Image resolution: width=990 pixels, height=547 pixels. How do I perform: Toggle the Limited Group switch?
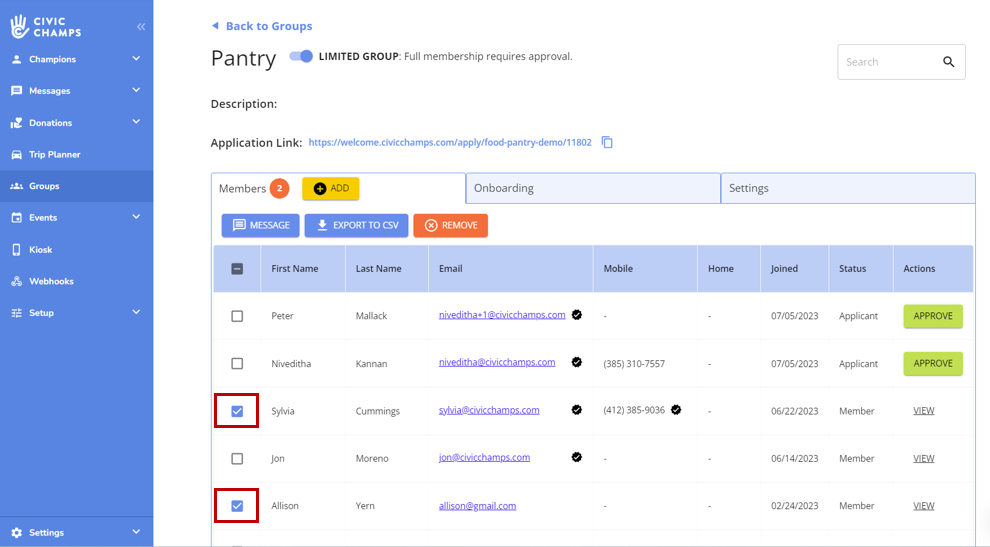(x=301, y=57)
